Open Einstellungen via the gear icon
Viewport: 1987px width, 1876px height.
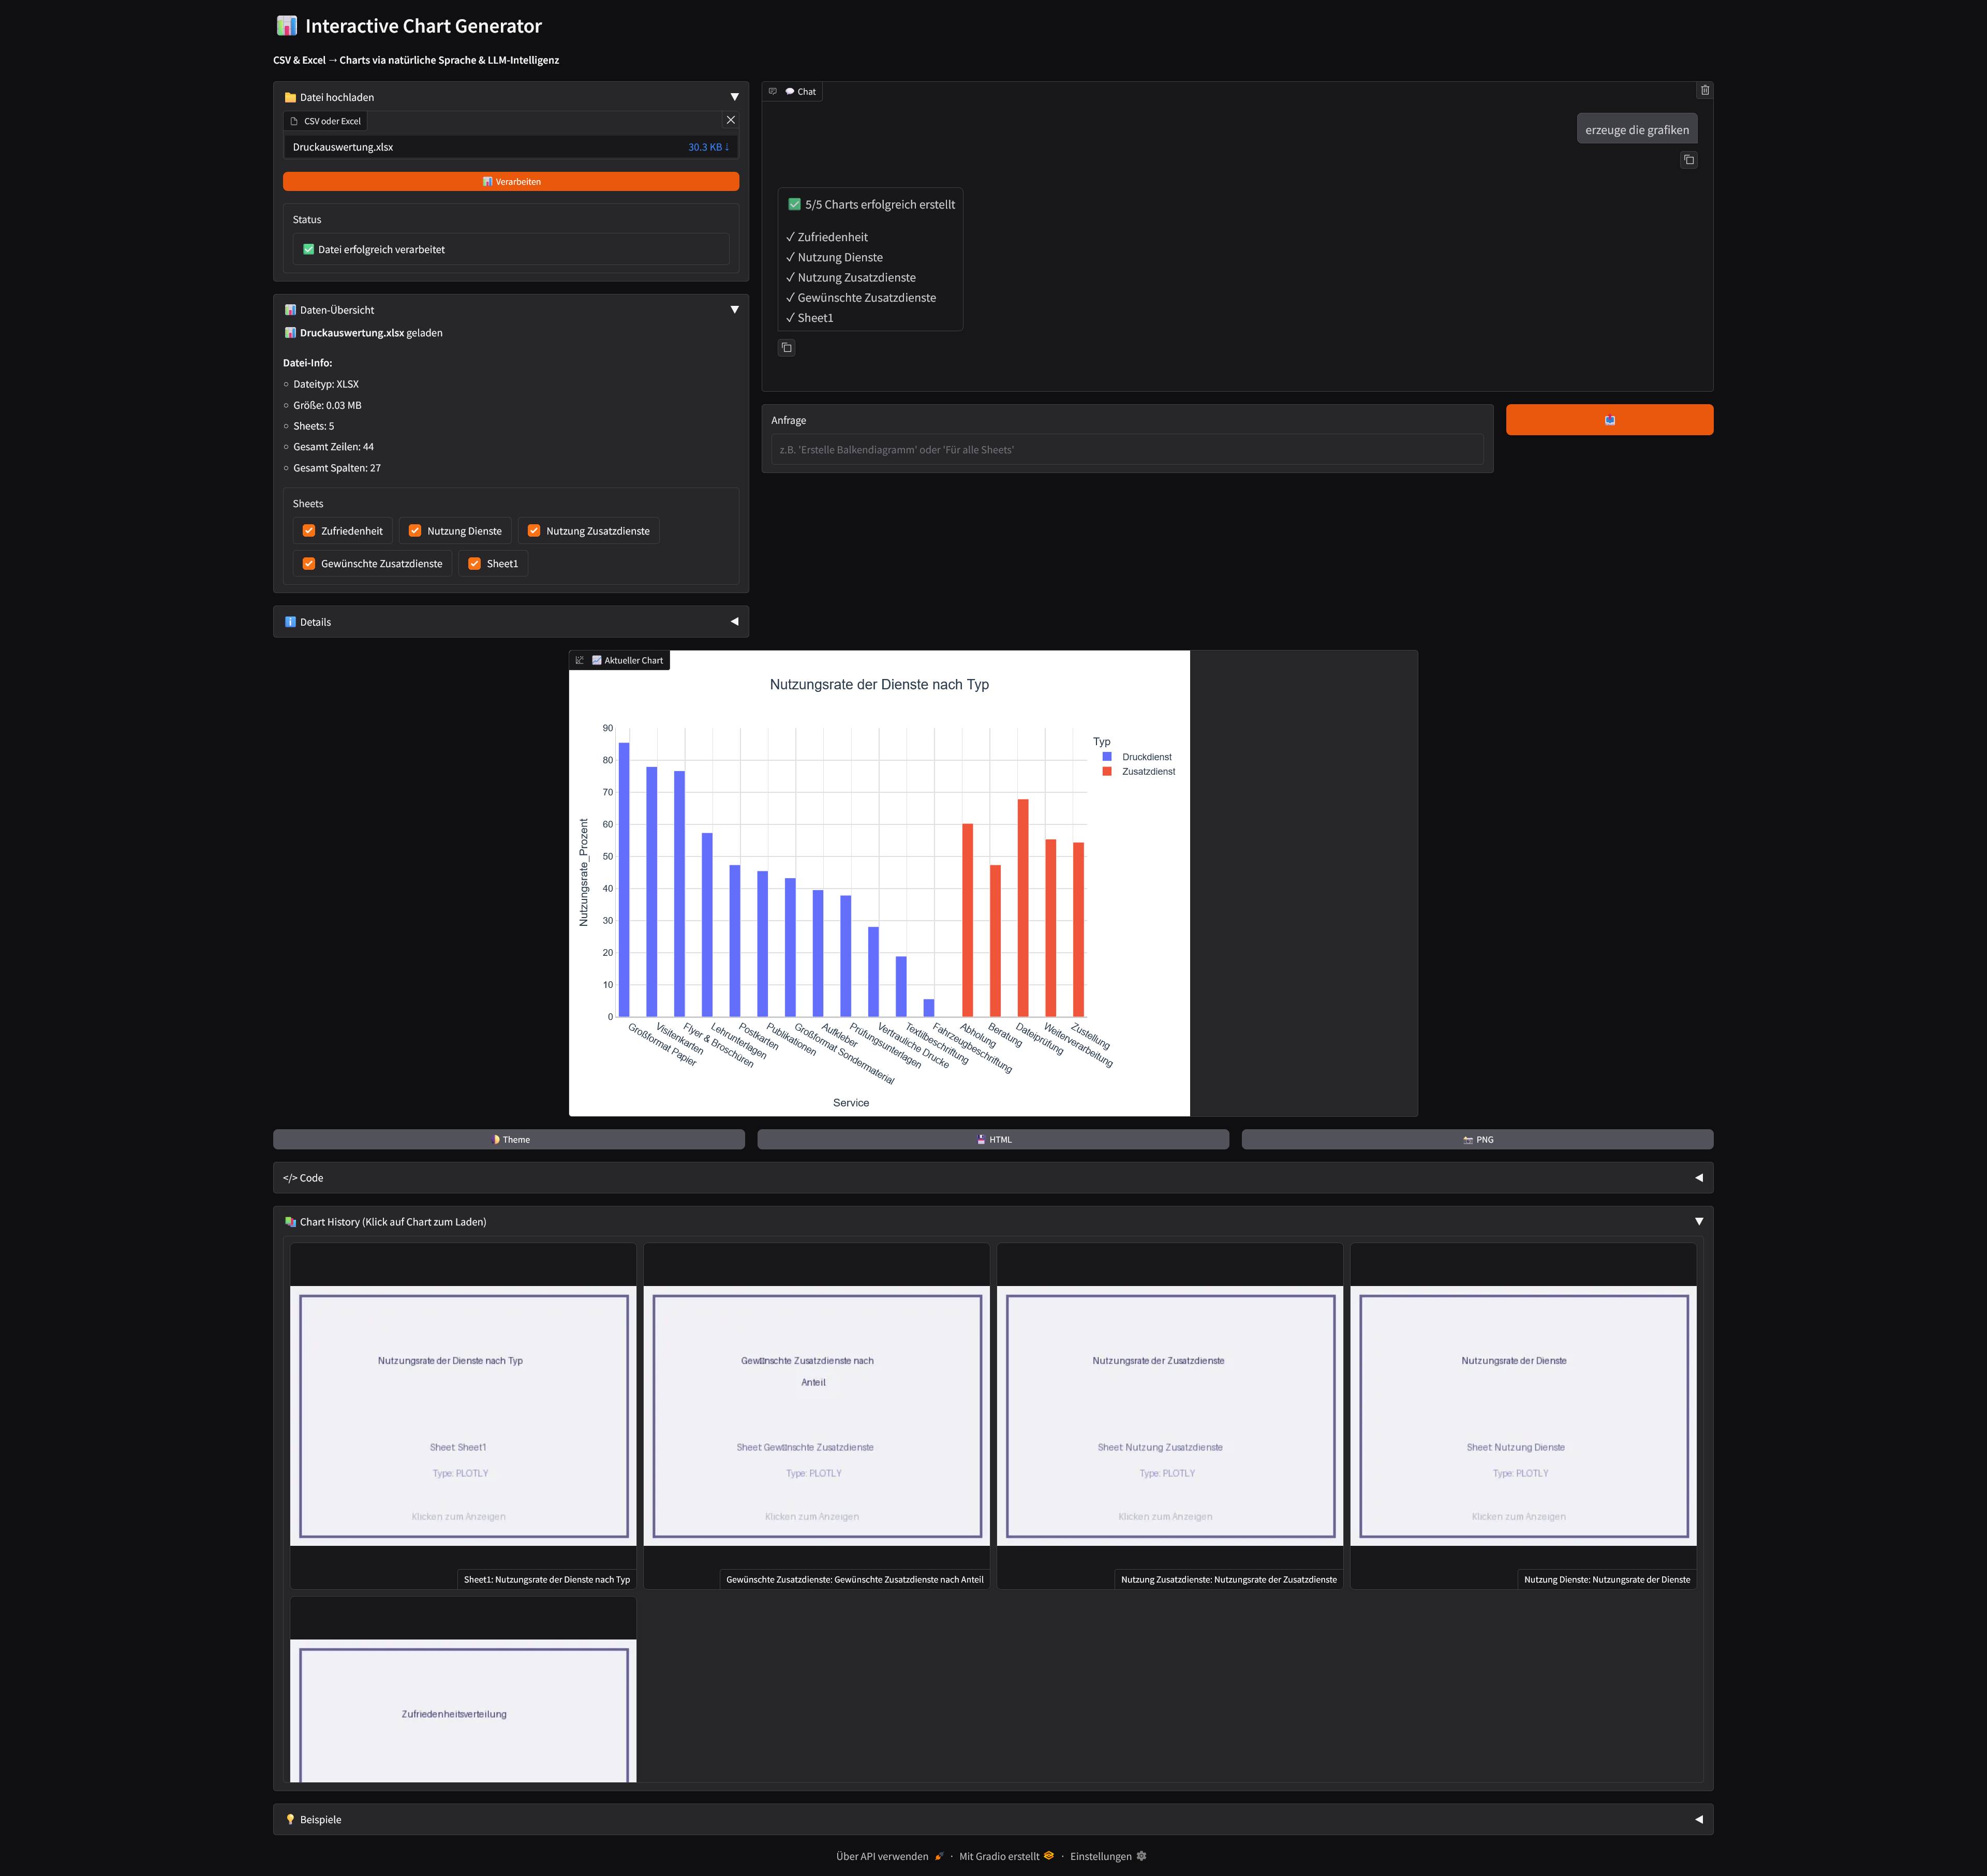click(x=1141, y=1856)
